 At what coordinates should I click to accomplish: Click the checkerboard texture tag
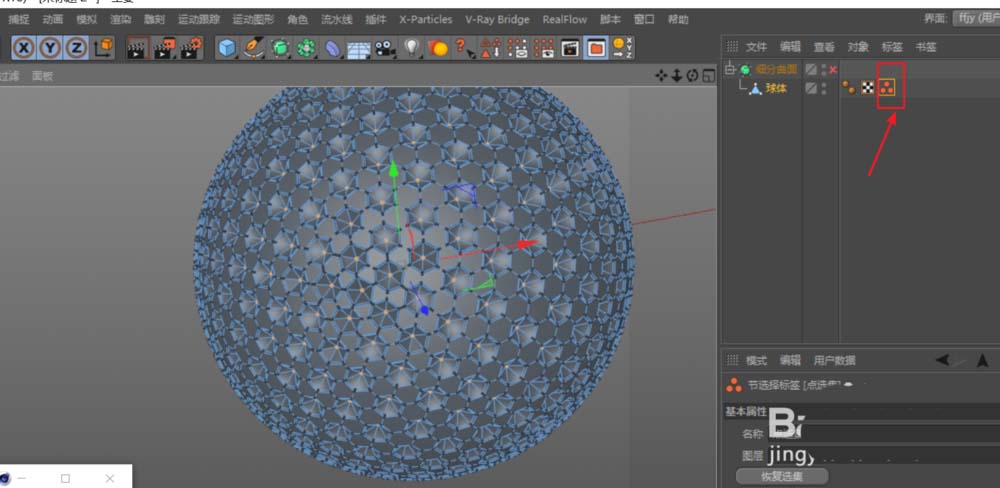[x=868, y=88]
